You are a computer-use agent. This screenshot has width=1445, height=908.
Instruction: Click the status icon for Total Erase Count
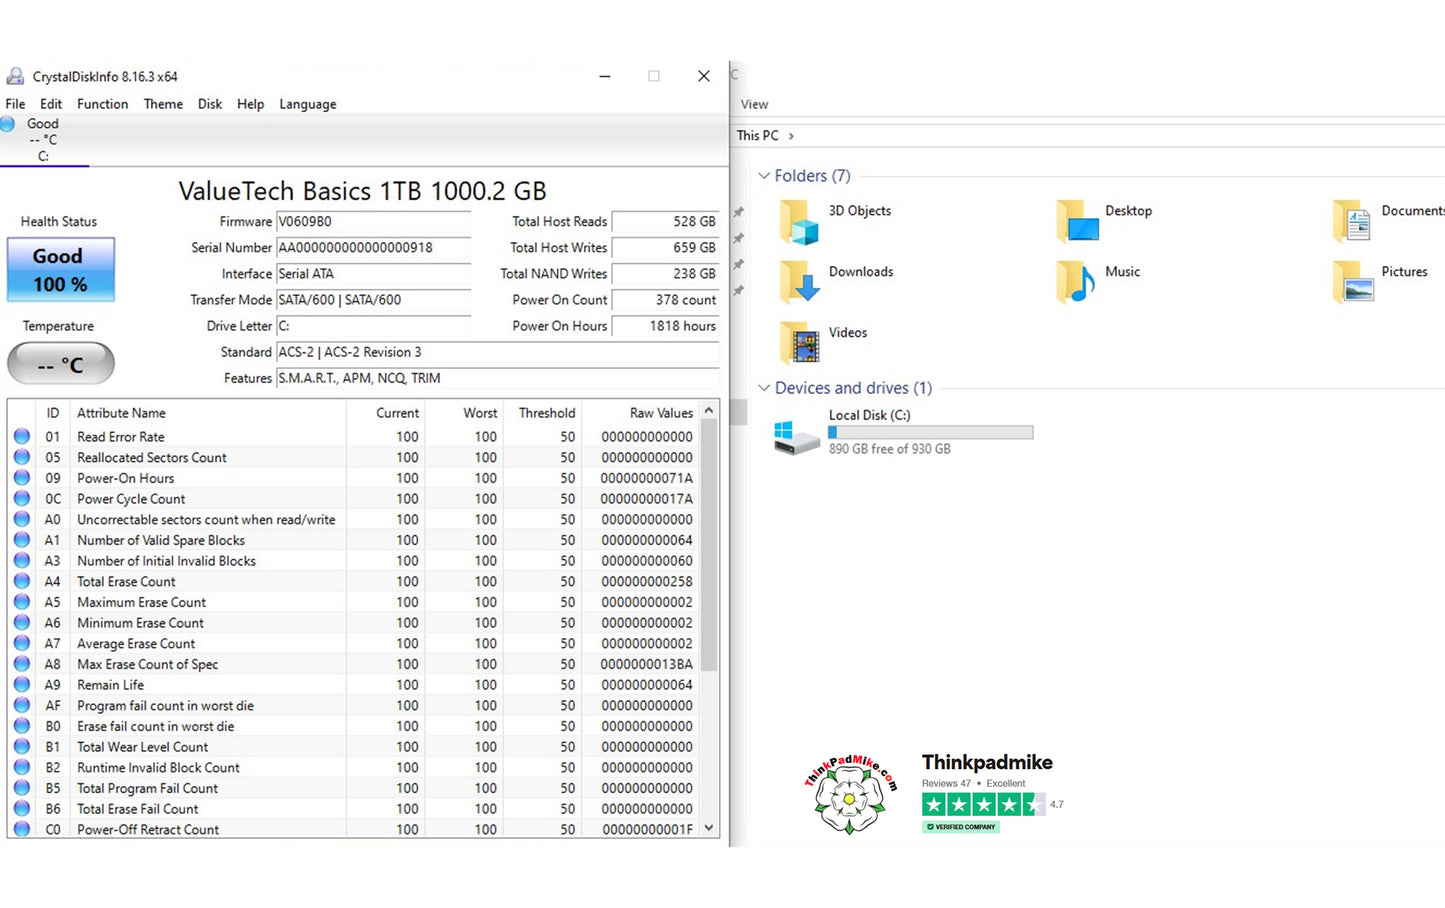(22, 581)
